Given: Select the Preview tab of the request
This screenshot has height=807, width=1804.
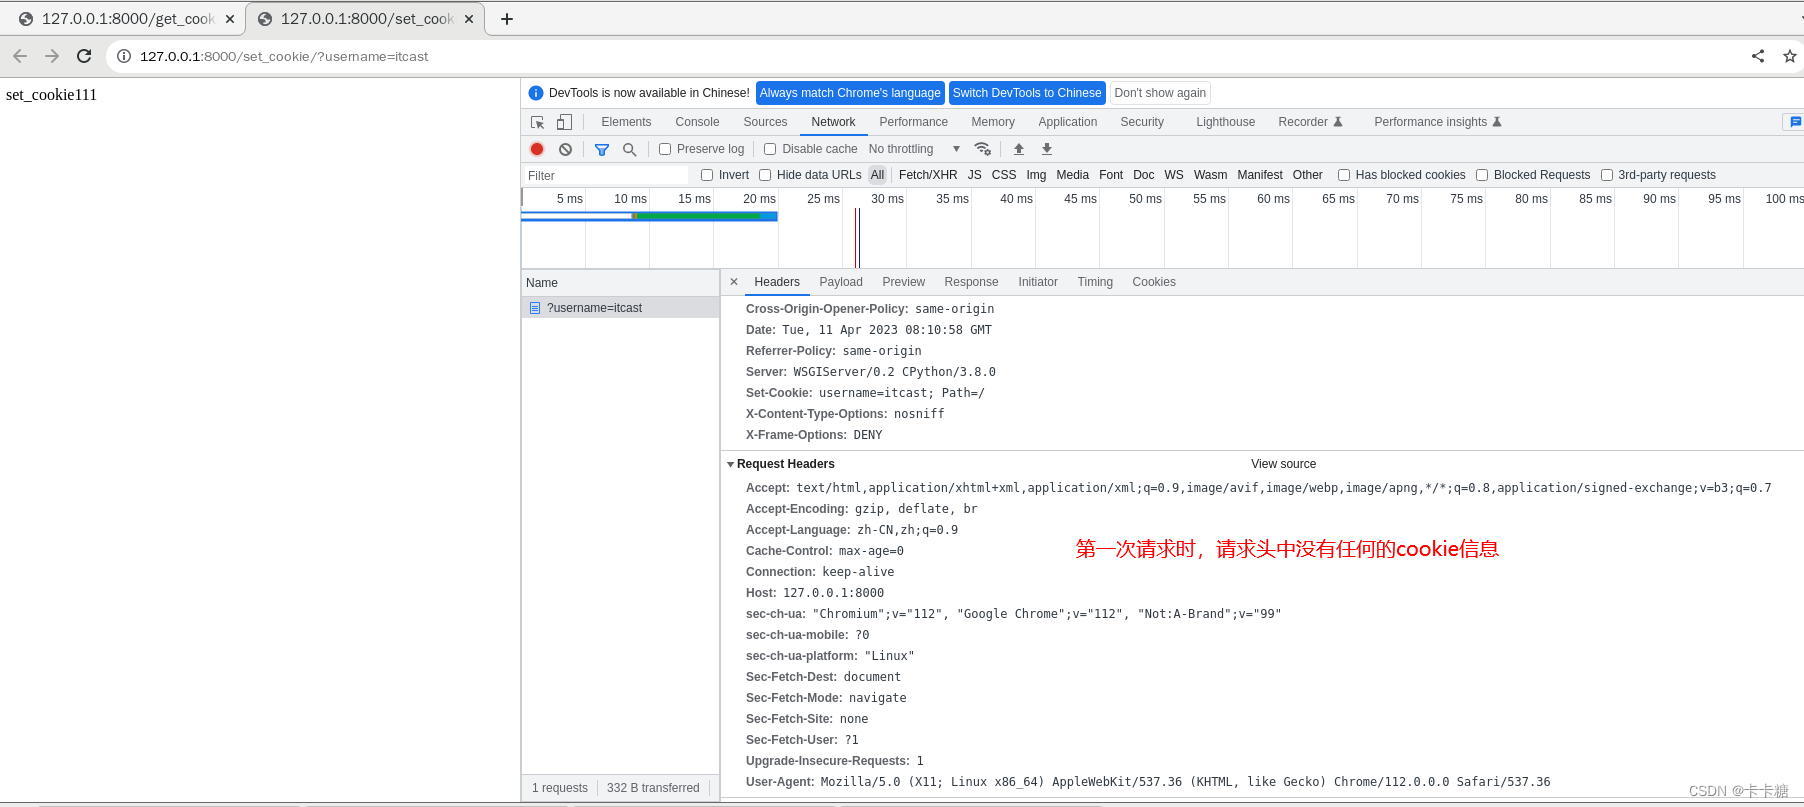Looking at the screenshot, I should coord(903,282).
